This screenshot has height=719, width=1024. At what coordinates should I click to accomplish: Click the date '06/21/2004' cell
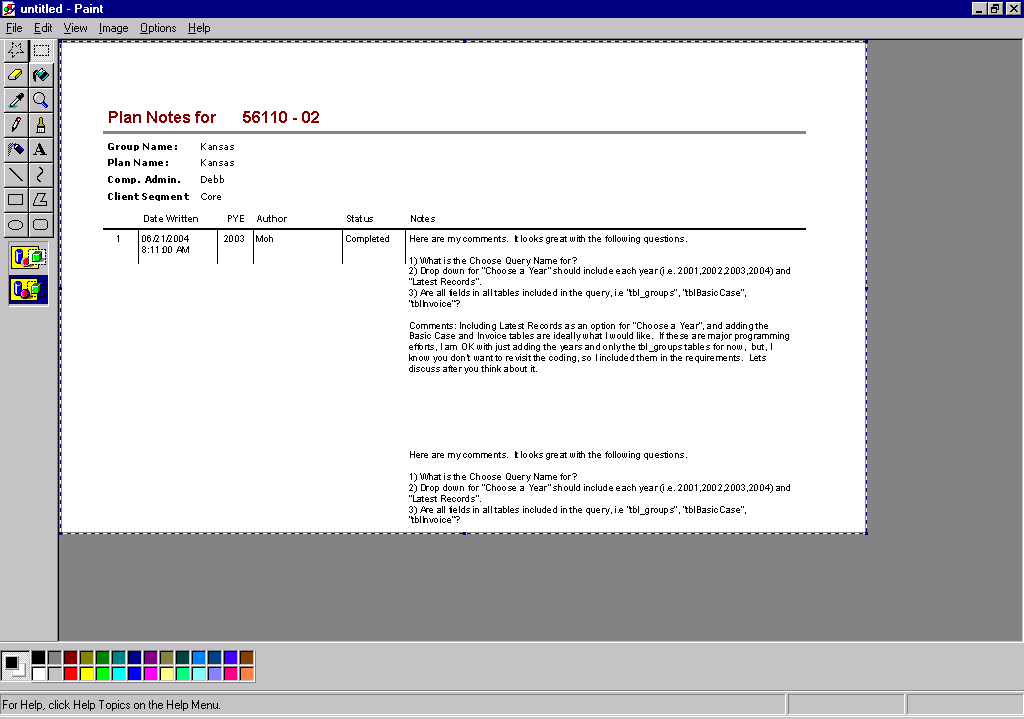(165, 239)
